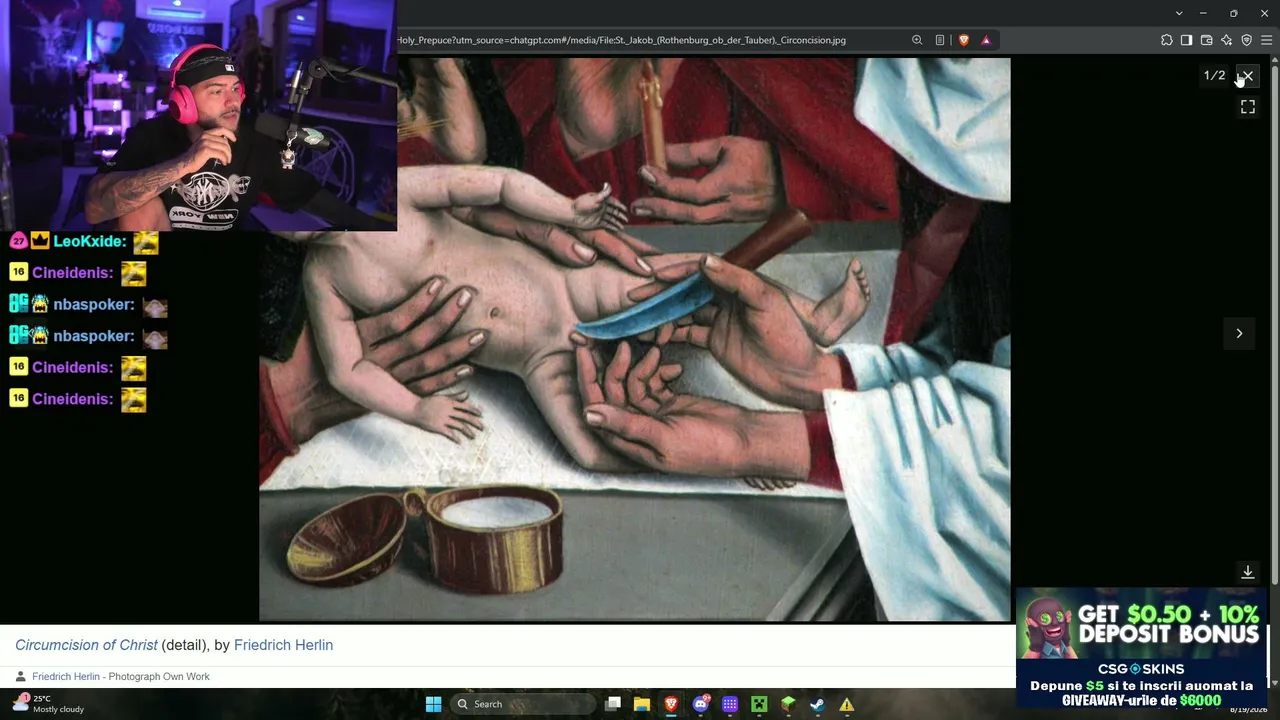Open the Minecraft grass block icon
The height and width of the screenshot is (720, 1280).
(x=788, y=704)
